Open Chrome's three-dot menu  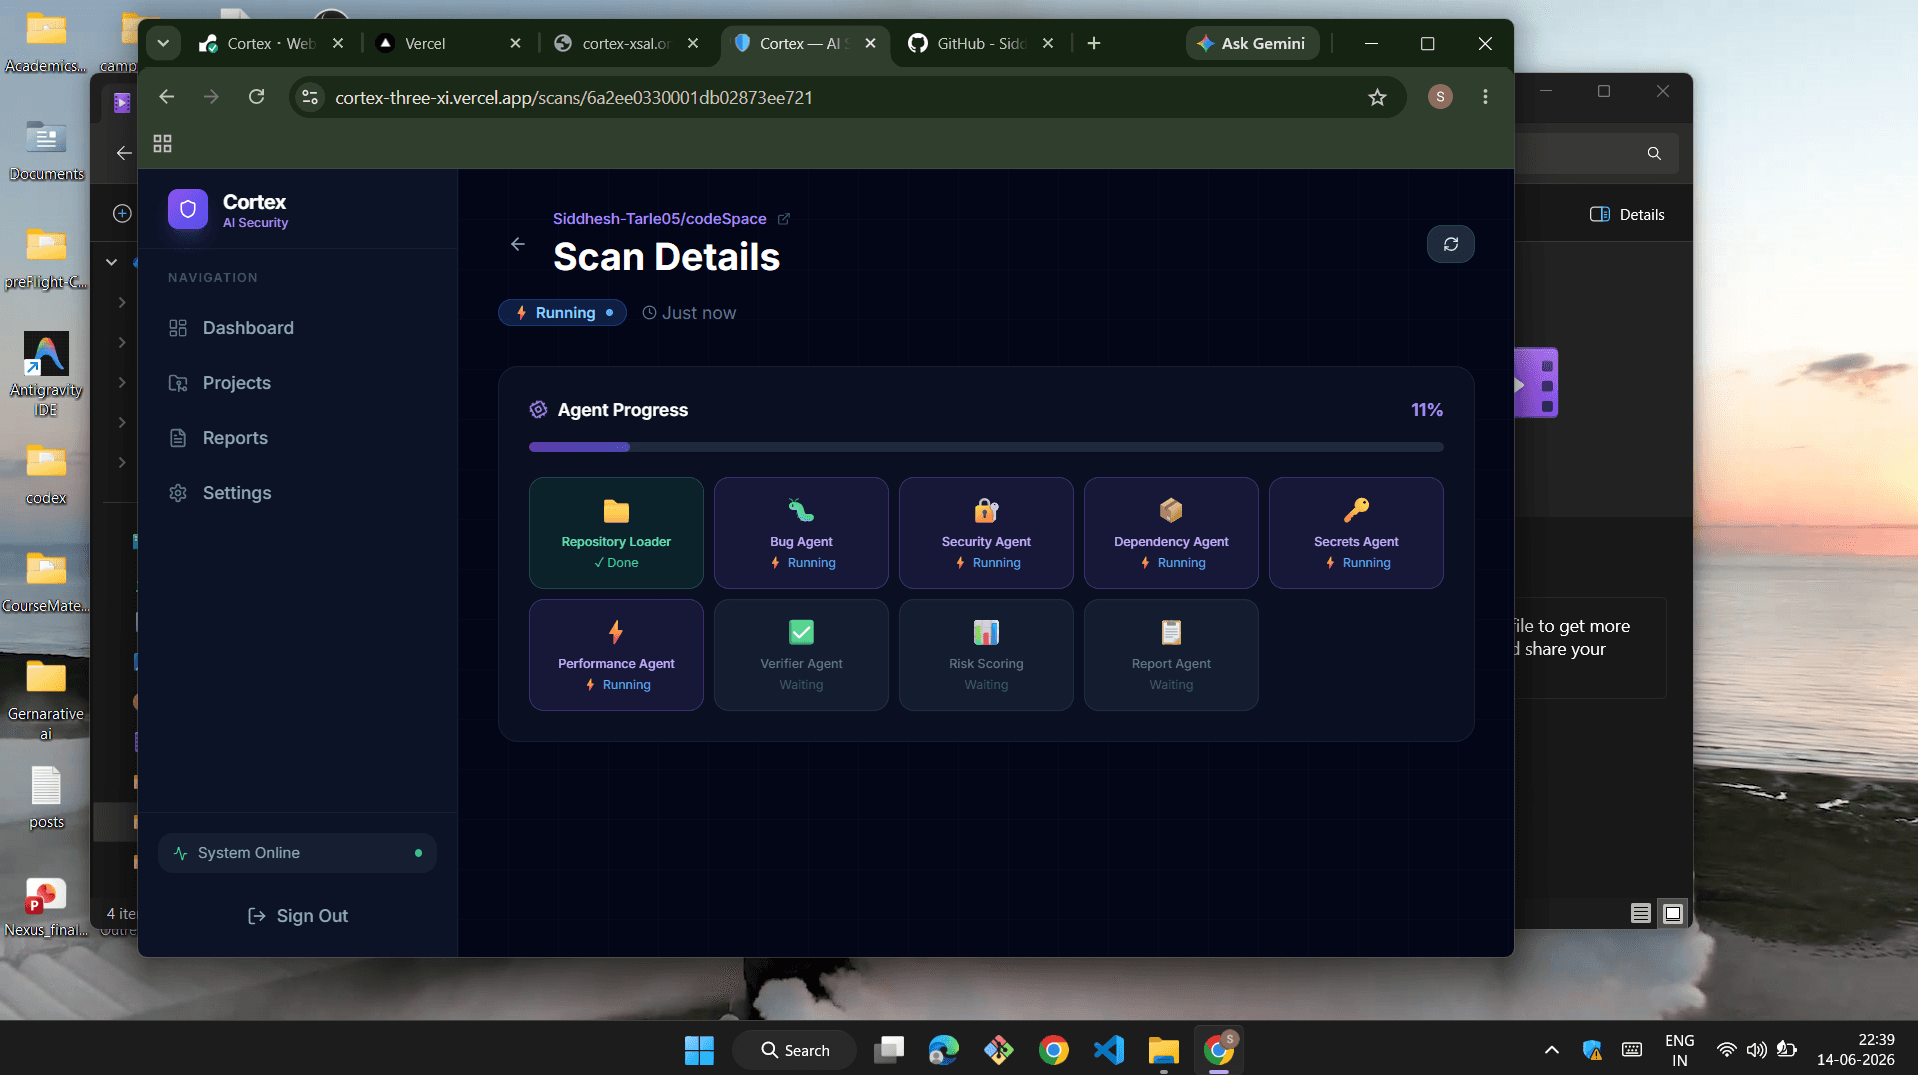point(1485,97)
